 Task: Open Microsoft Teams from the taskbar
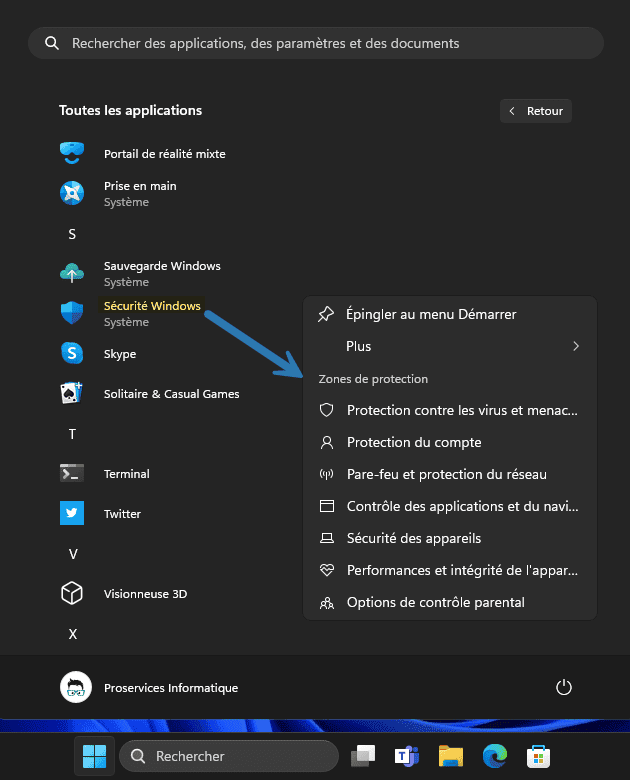(407, 756)
